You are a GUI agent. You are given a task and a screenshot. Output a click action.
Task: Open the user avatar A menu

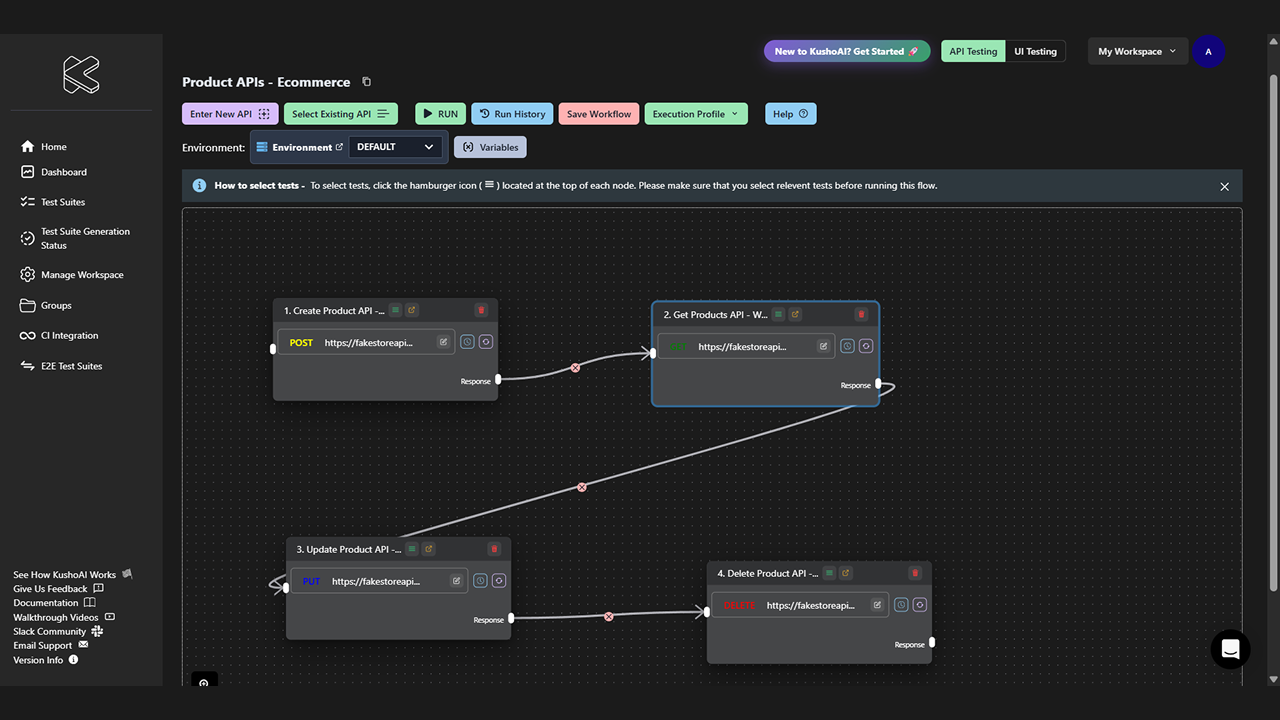(1208, 52)
